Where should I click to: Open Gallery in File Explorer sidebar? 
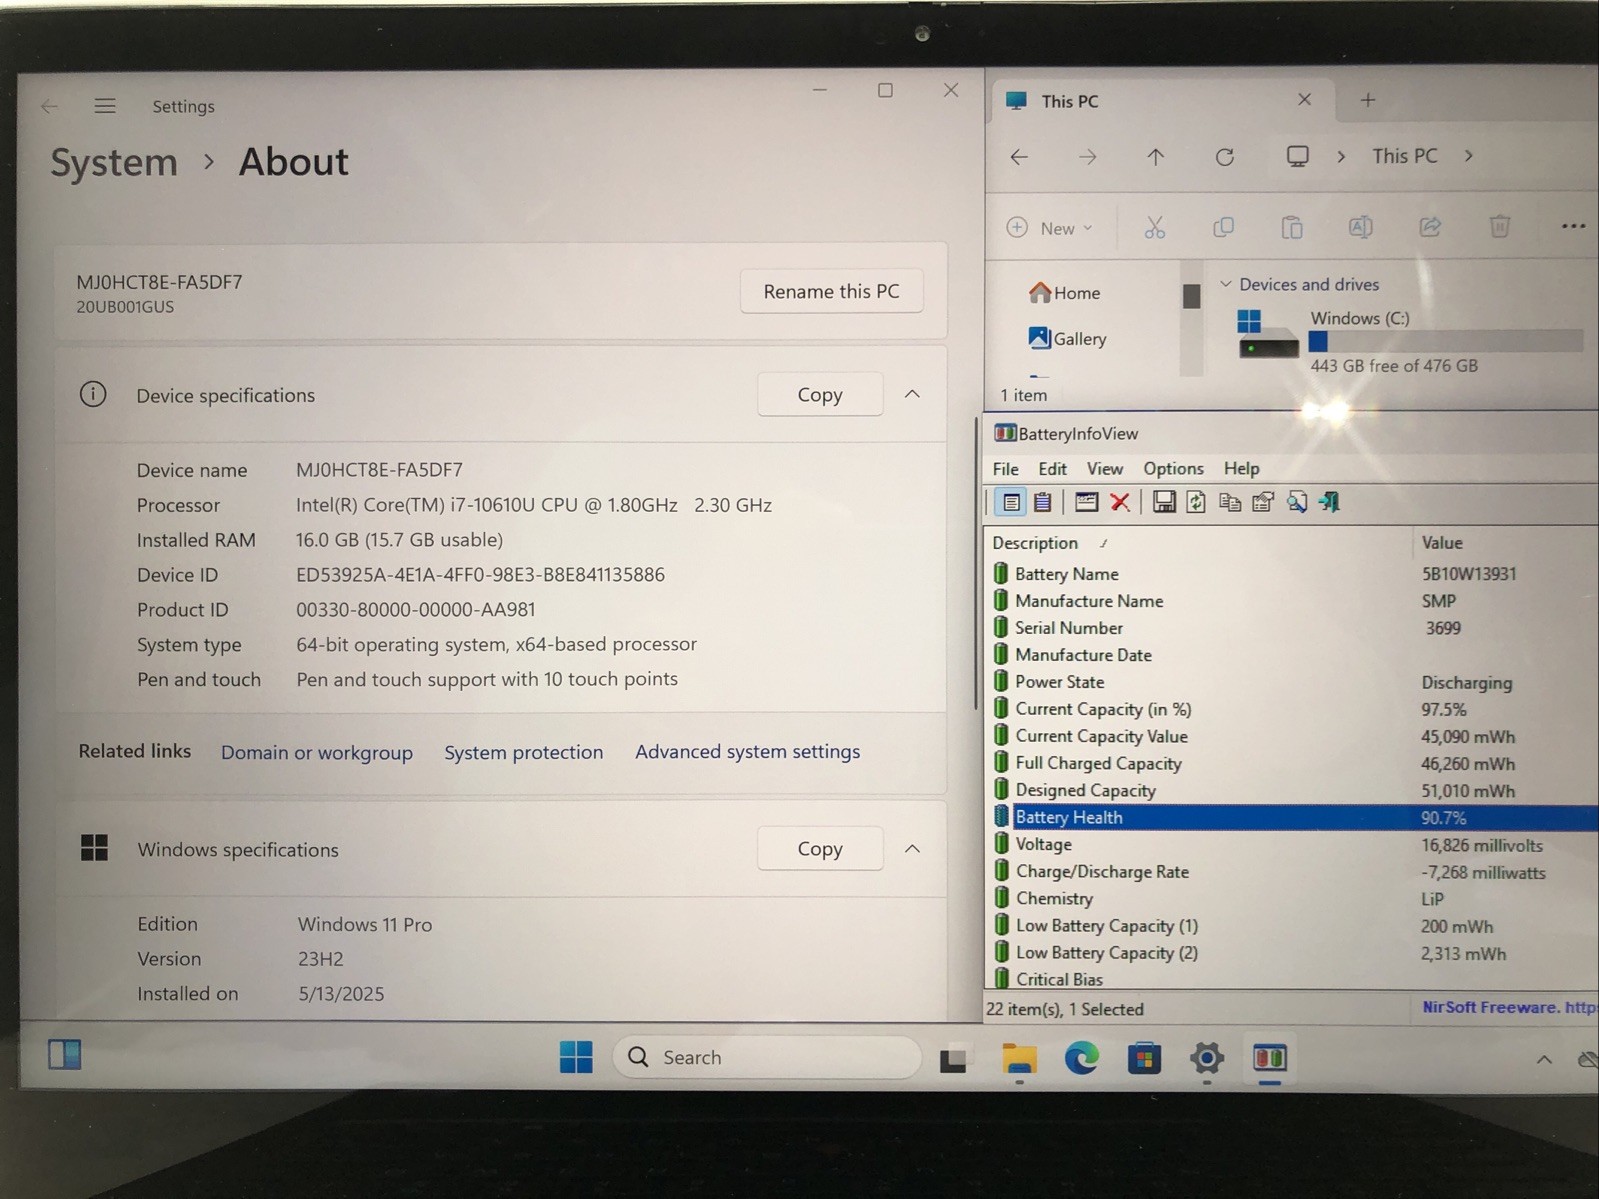coord(1067,339)
